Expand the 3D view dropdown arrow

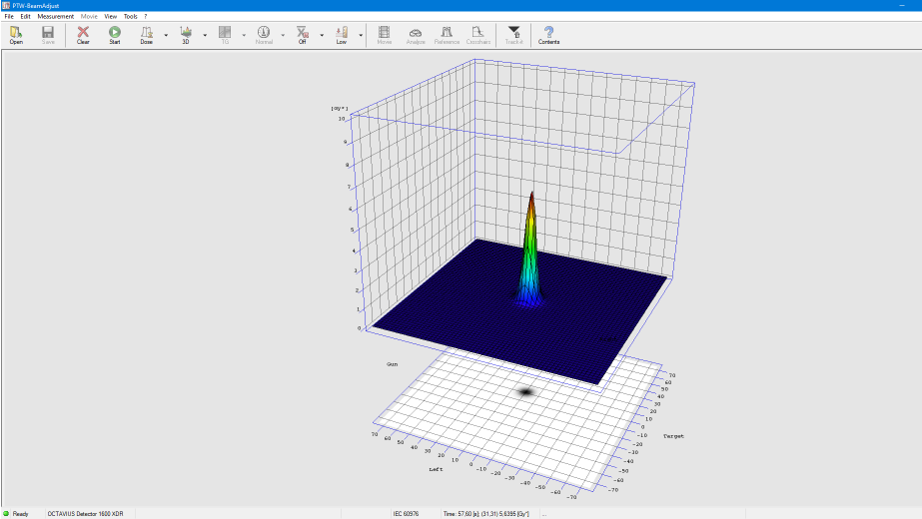[x=205, y=35]
